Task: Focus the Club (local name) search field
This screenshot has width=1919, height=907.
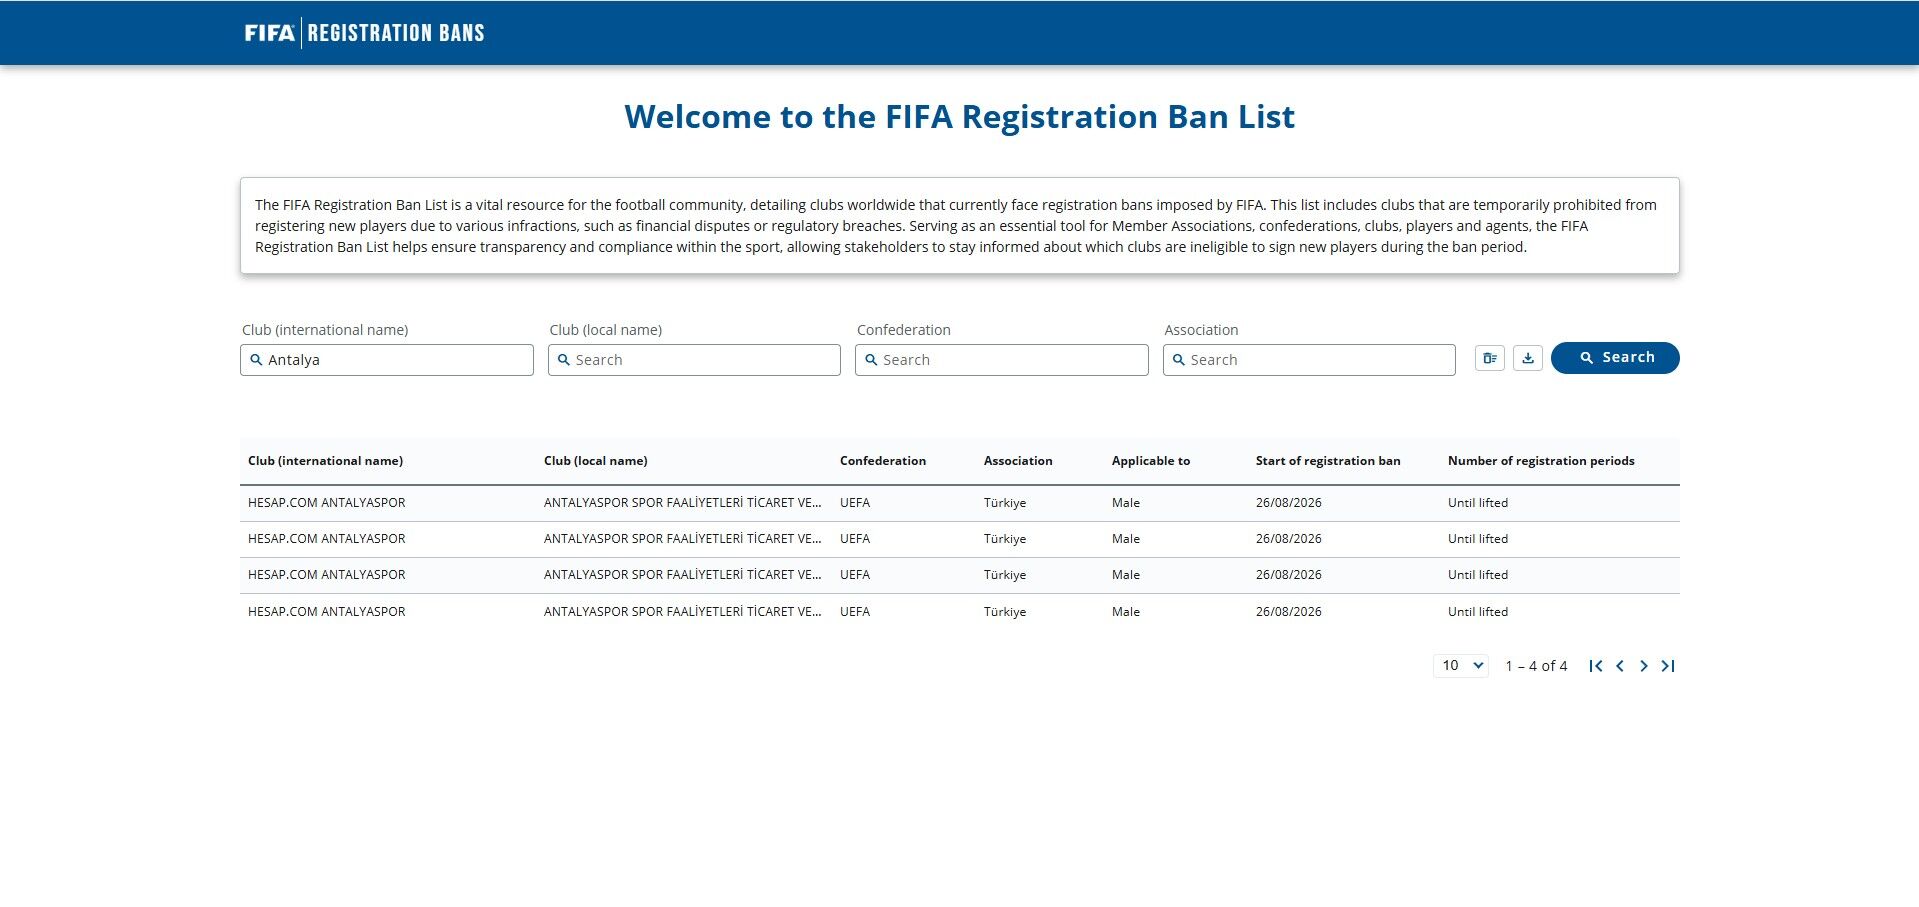Action: click(694, 360)
